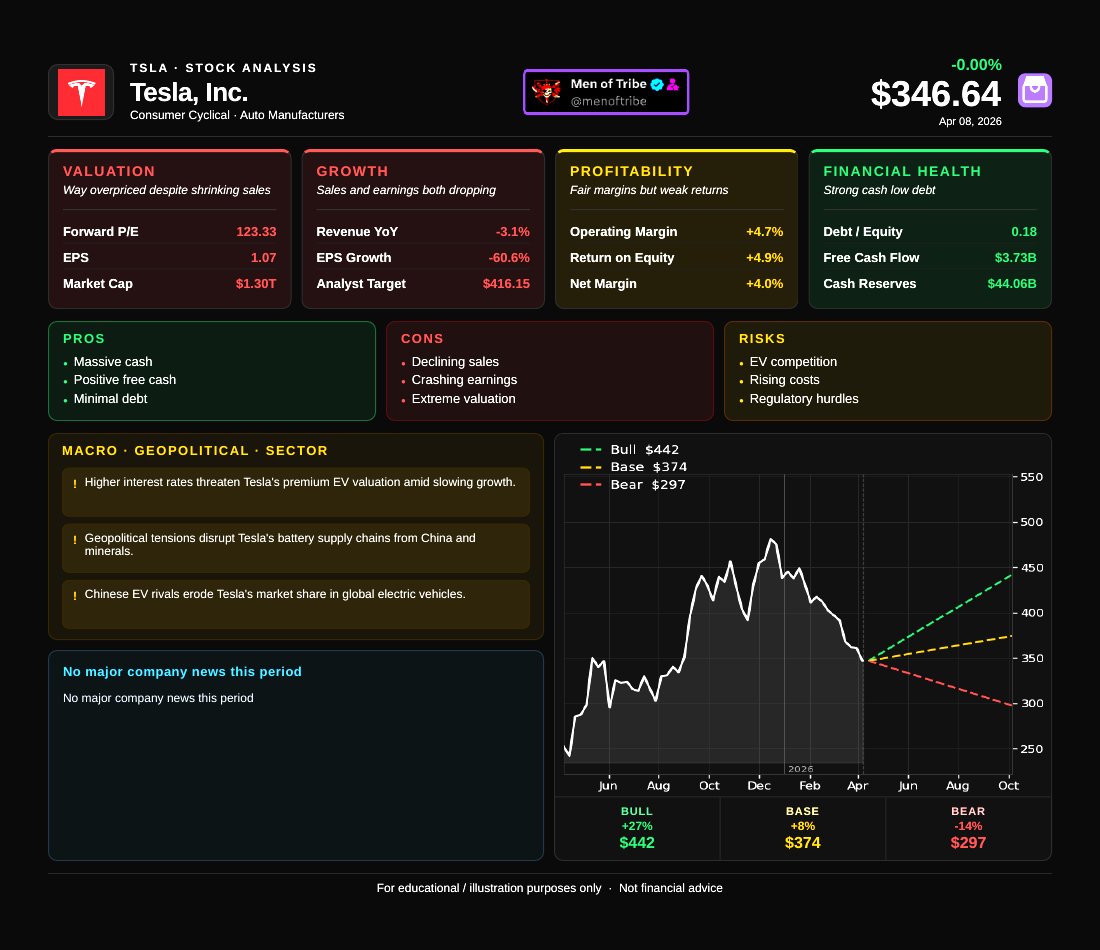This screenshot has height=950, width=1100.
Task: Click the Rising costs bullet
Action: pos(784,380)
